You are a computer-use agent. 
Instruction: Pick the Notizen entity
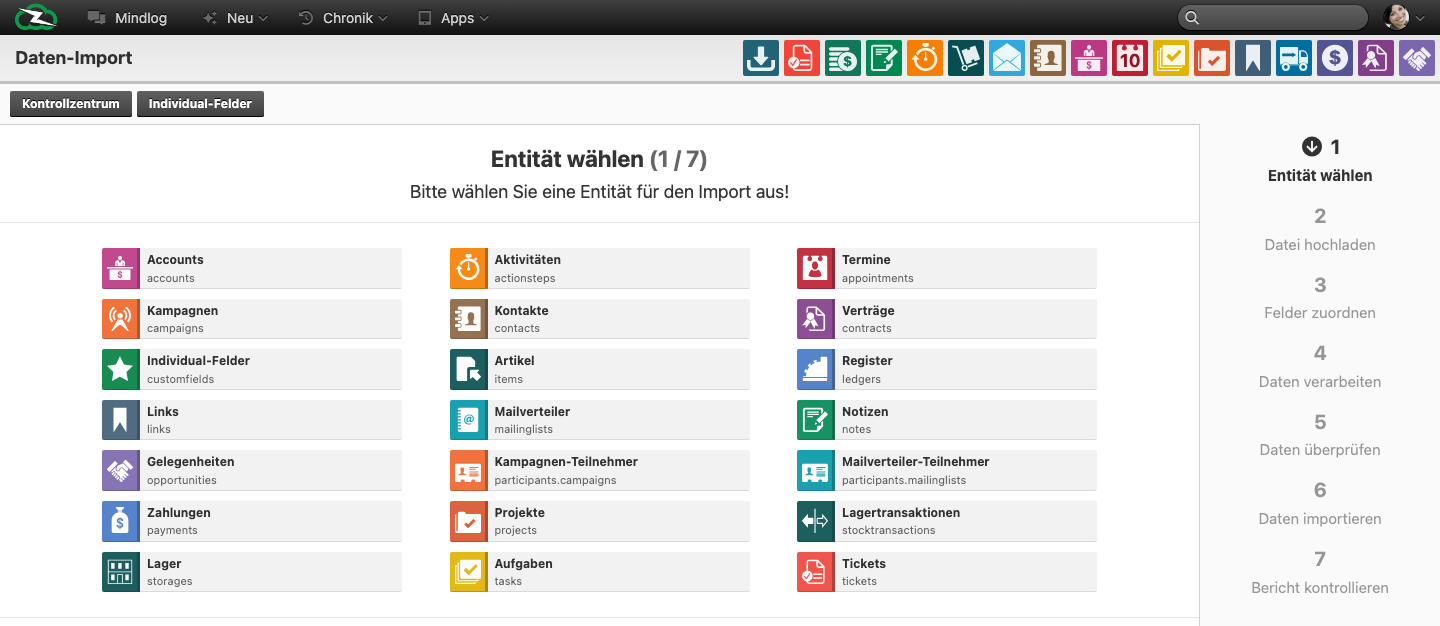[947, 420]
